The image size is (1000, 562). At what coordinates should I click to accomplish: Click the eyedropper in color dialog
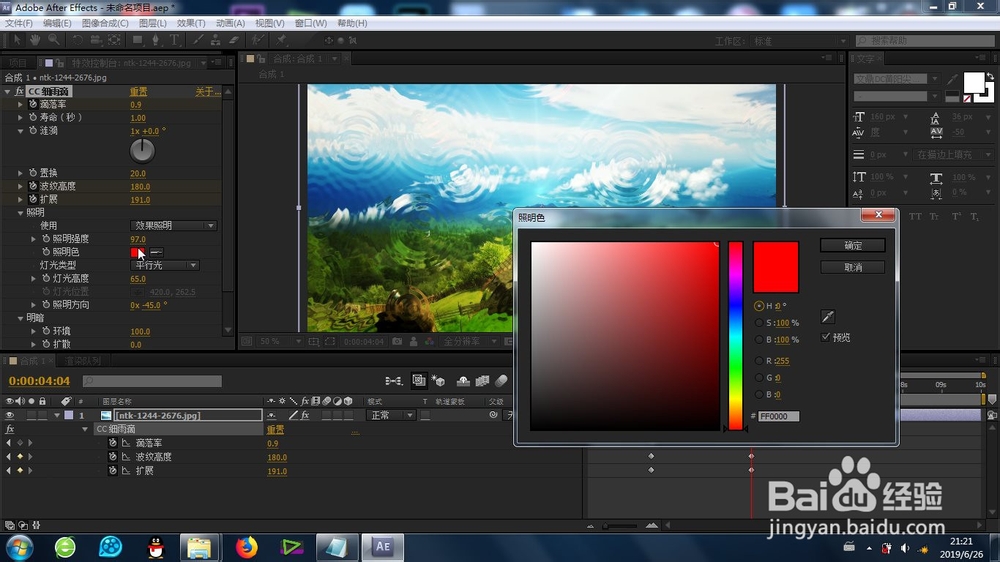827,316
